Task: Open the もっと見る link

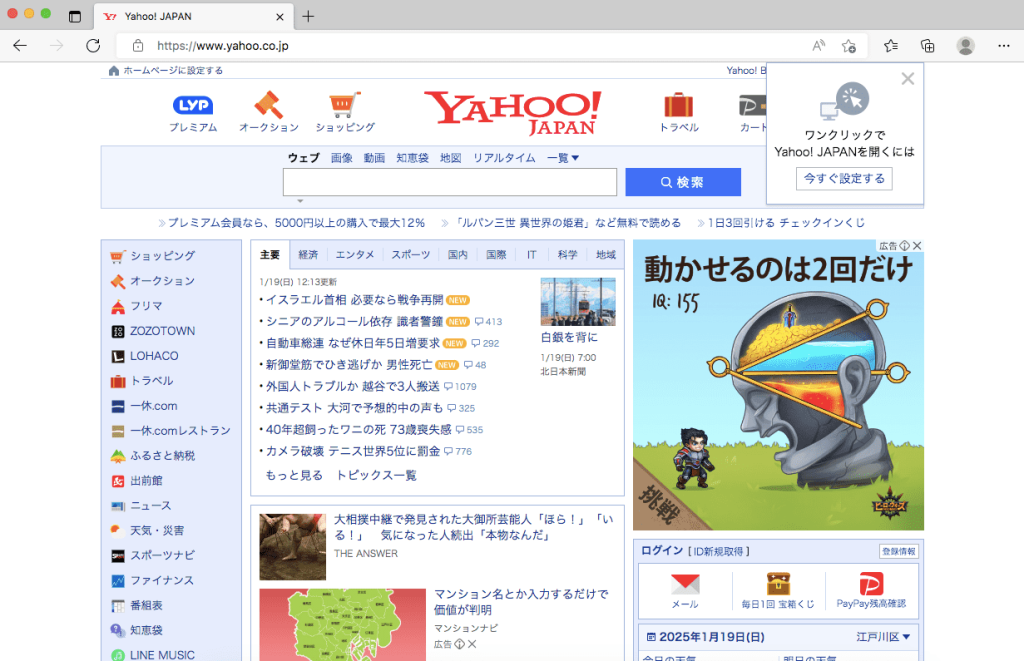Action: (294, 476)
